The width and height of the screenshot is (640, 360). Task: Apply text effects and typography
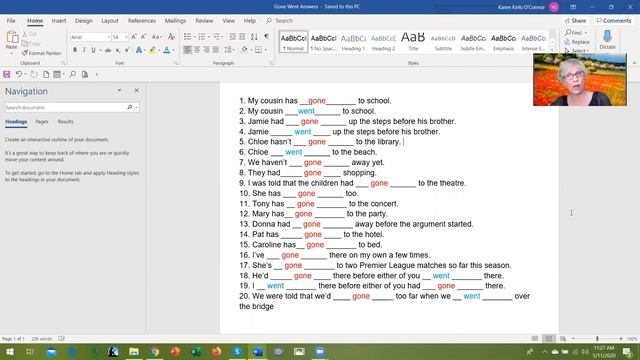139,50
